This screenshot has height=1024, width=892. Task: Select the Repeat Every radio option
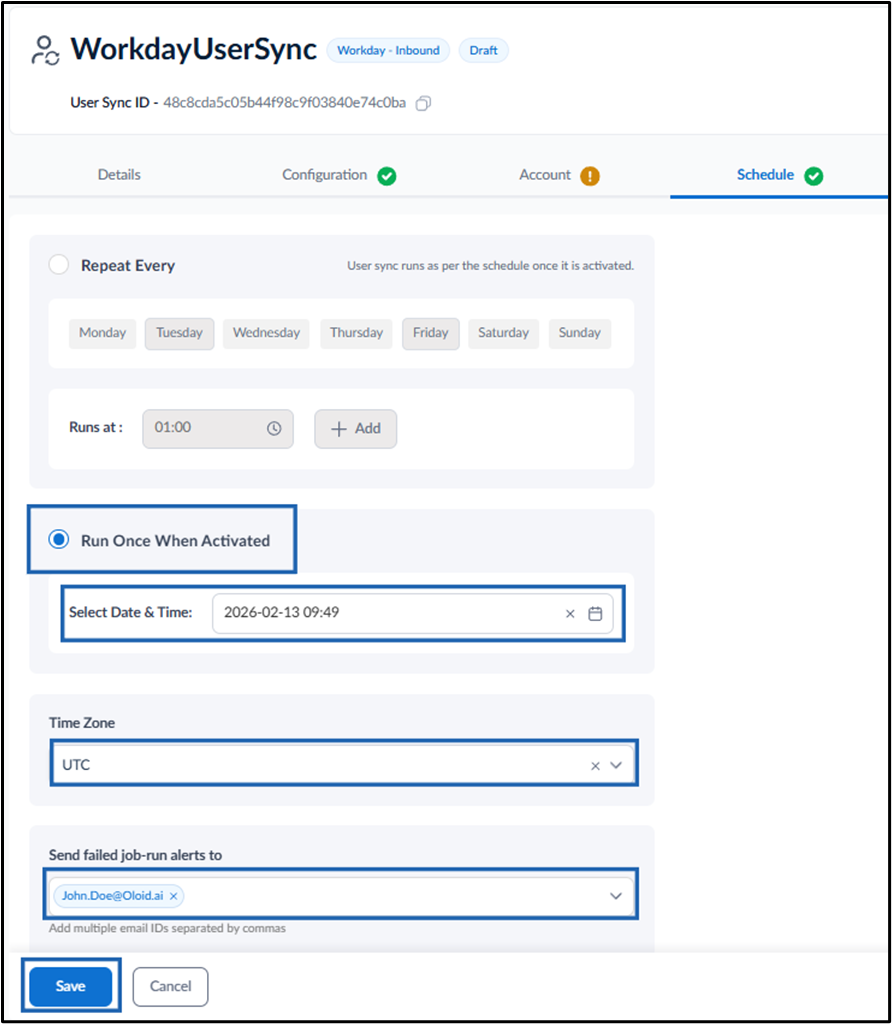59,265
